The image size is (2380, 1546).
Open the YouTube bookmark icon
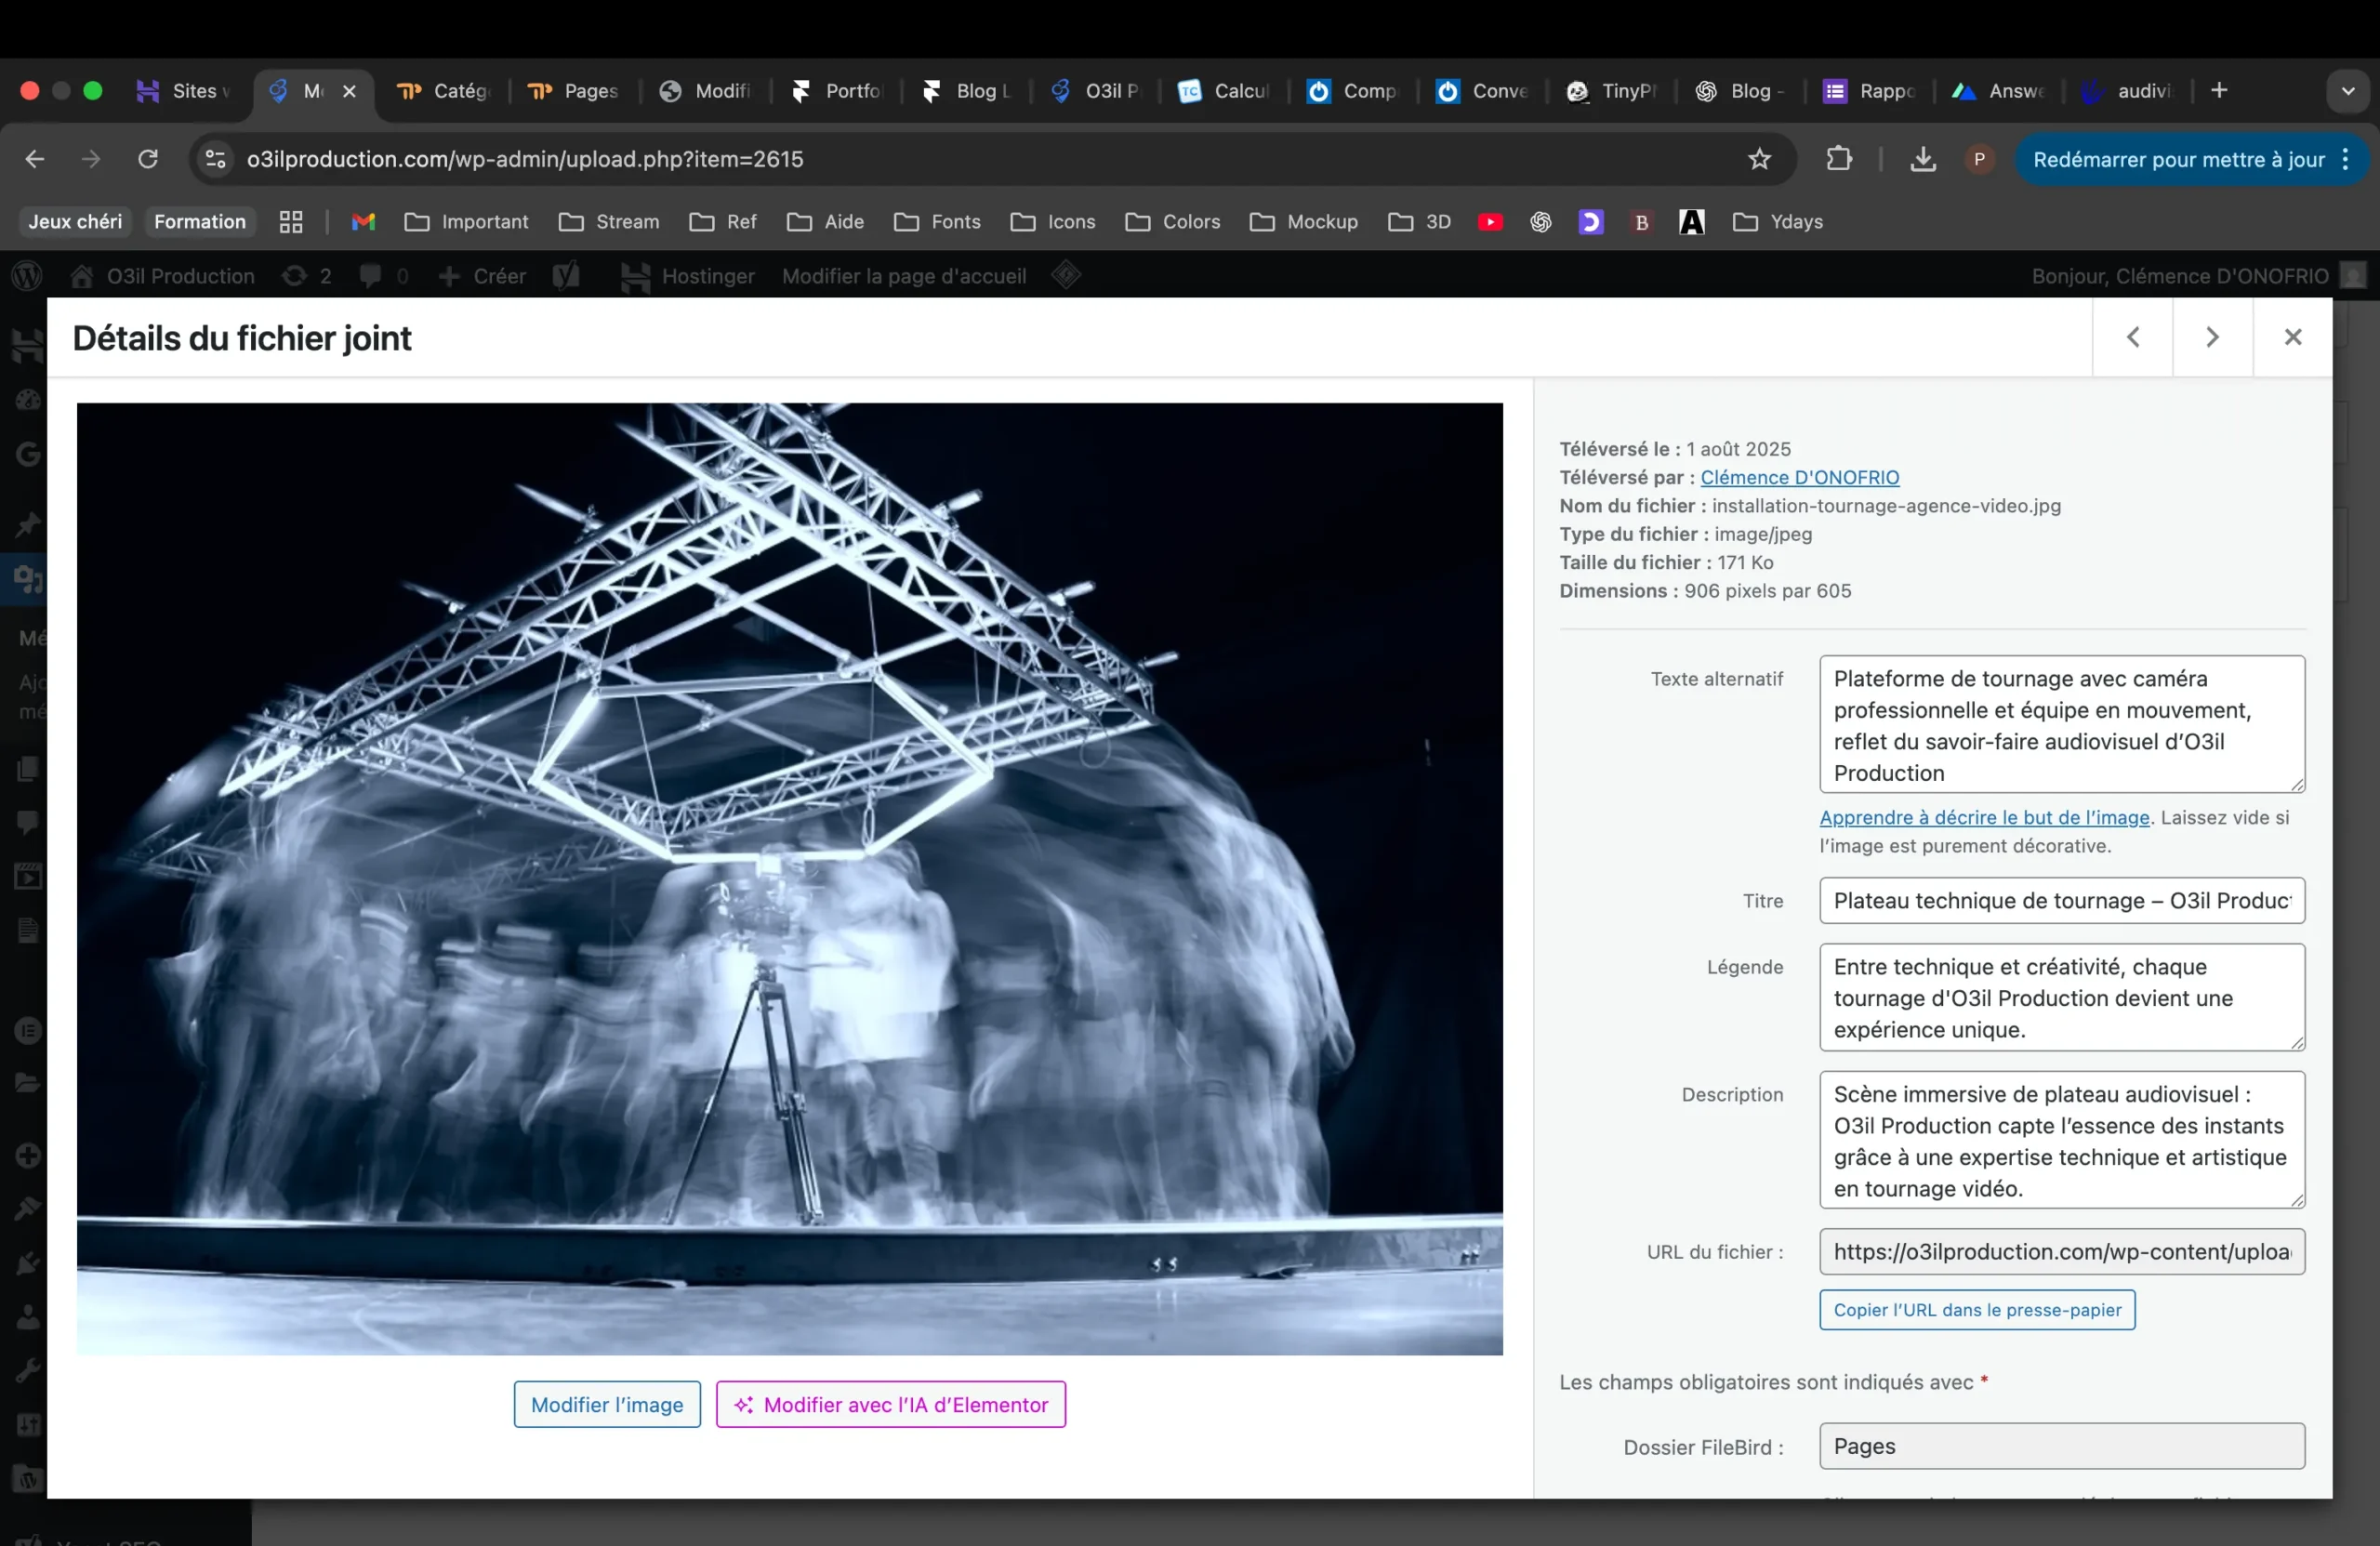(1490, 222)
